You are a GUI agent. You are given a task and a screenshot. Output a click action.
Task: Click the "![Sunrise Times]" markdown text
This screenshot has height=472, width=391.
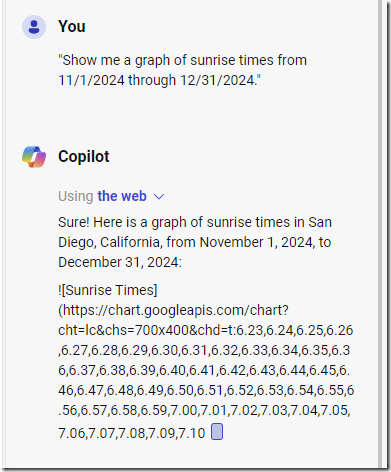[108, 290]
